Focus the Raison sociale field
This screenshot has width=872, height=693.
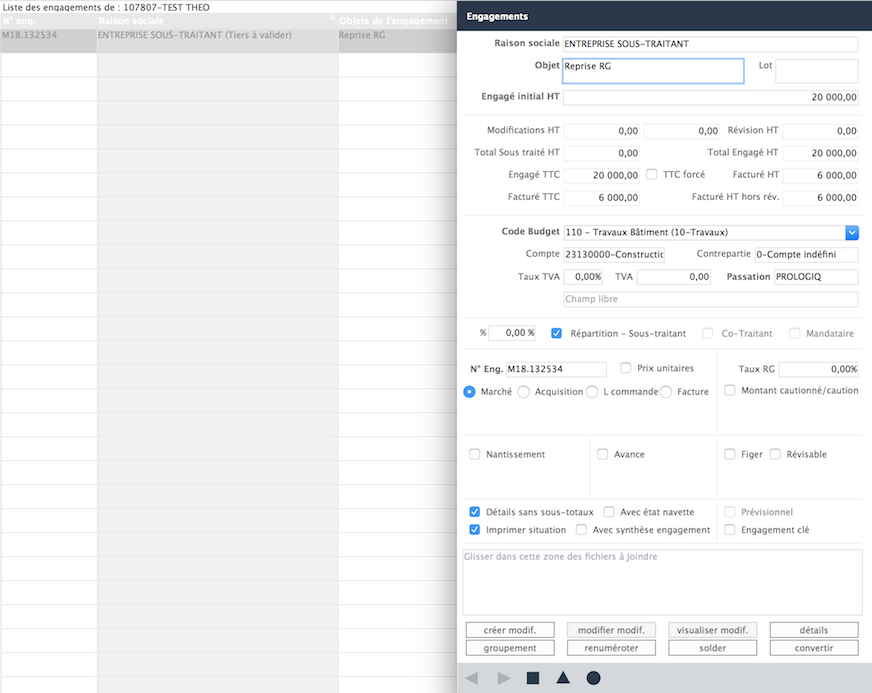click(710, 44)
